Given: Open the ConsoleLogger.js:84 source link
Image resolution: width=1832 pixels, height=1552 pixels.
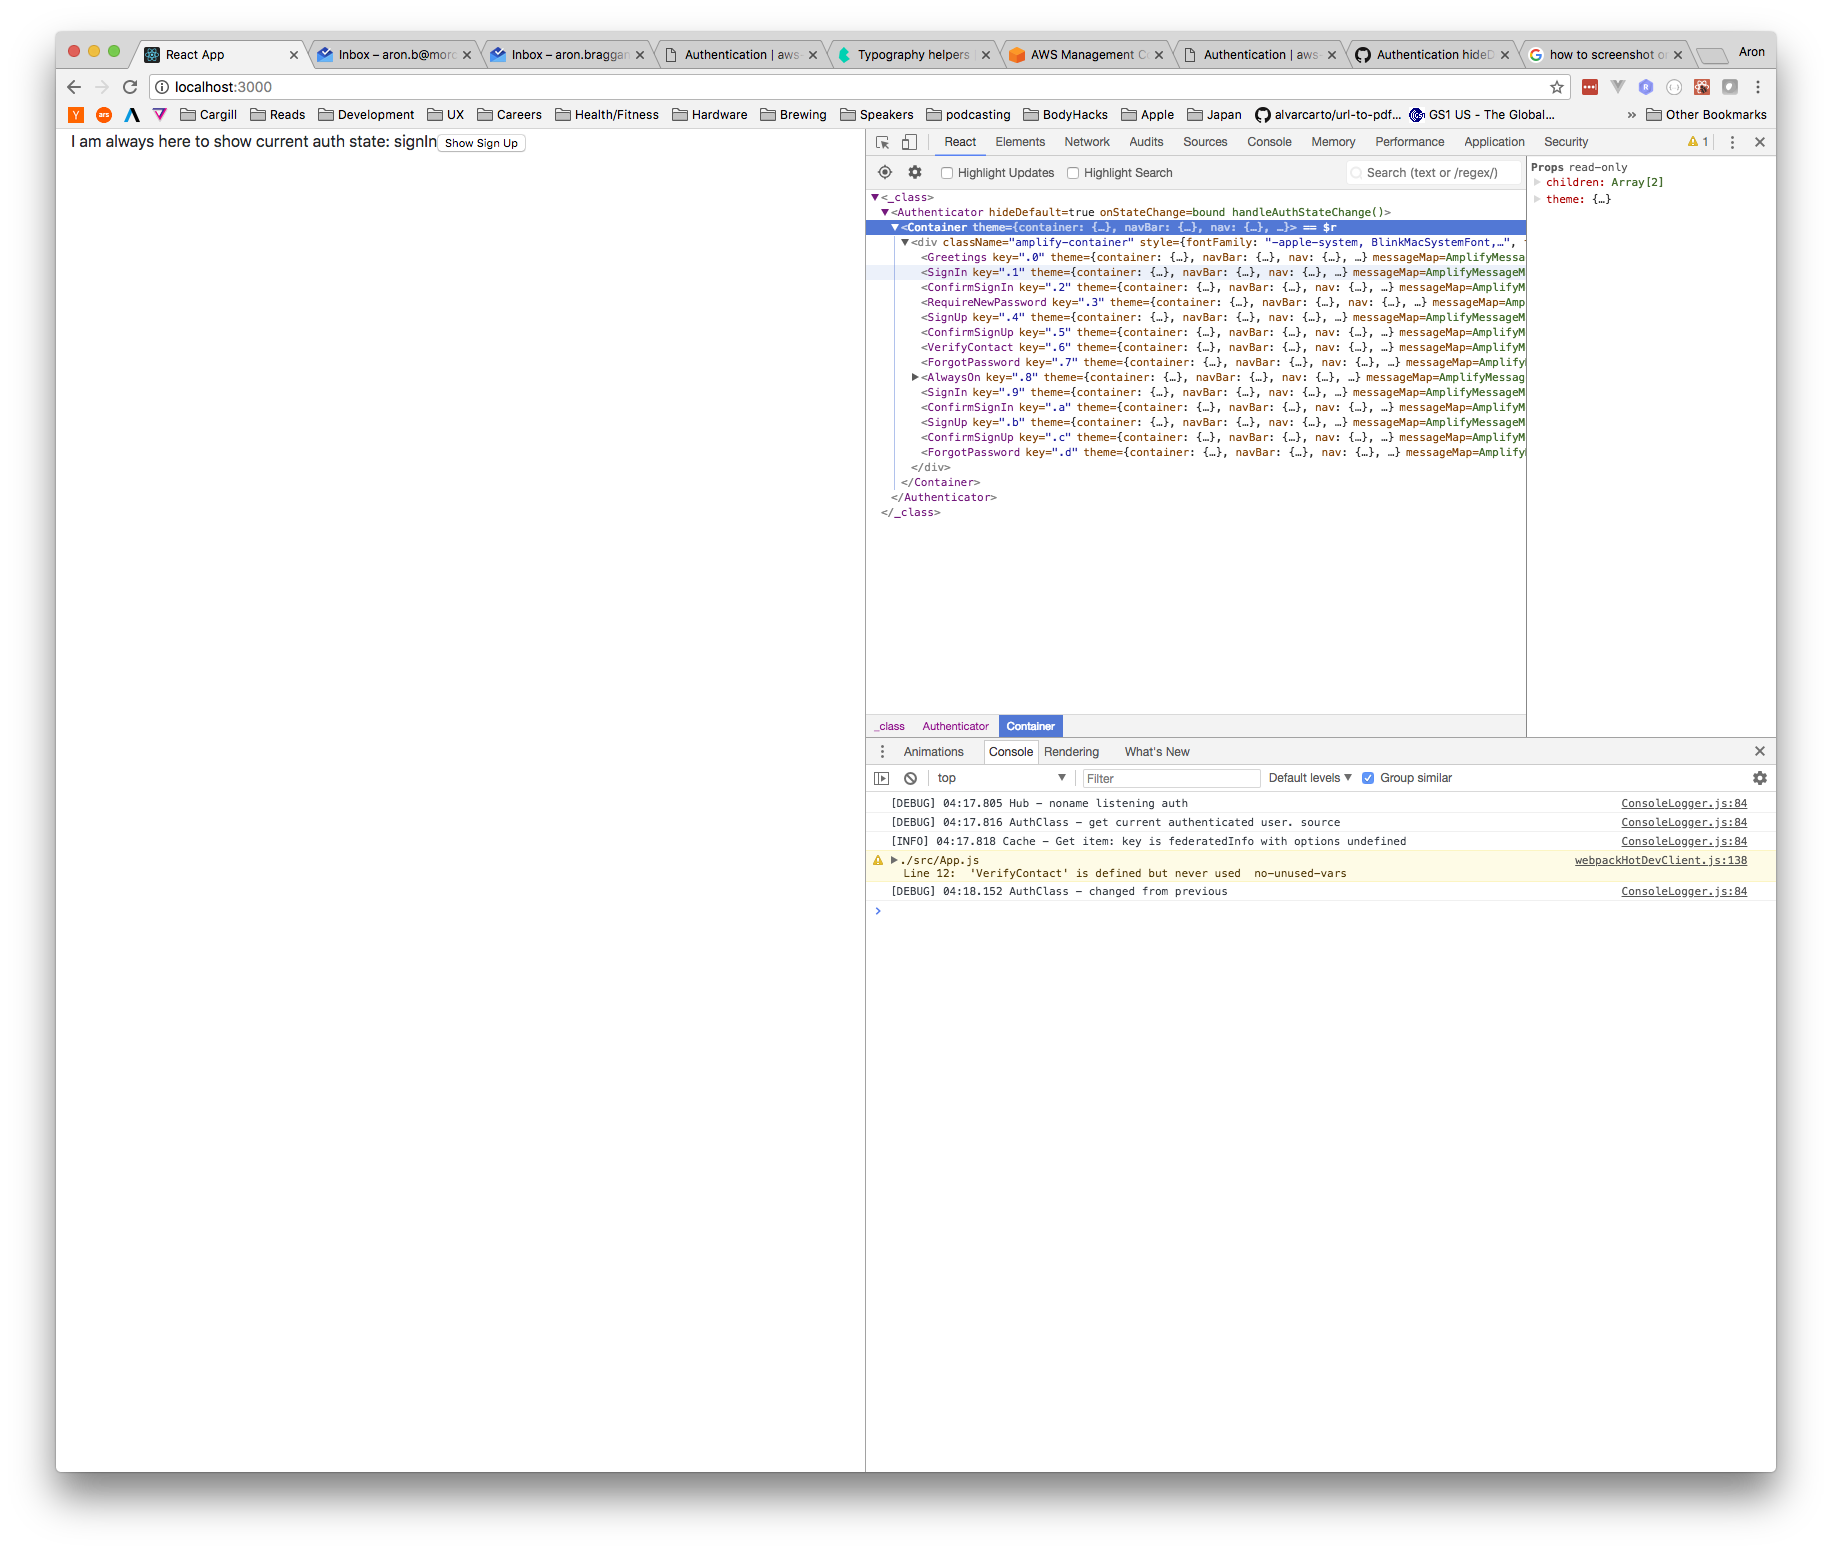Looking at the screenshot, I should point(1683,803).
